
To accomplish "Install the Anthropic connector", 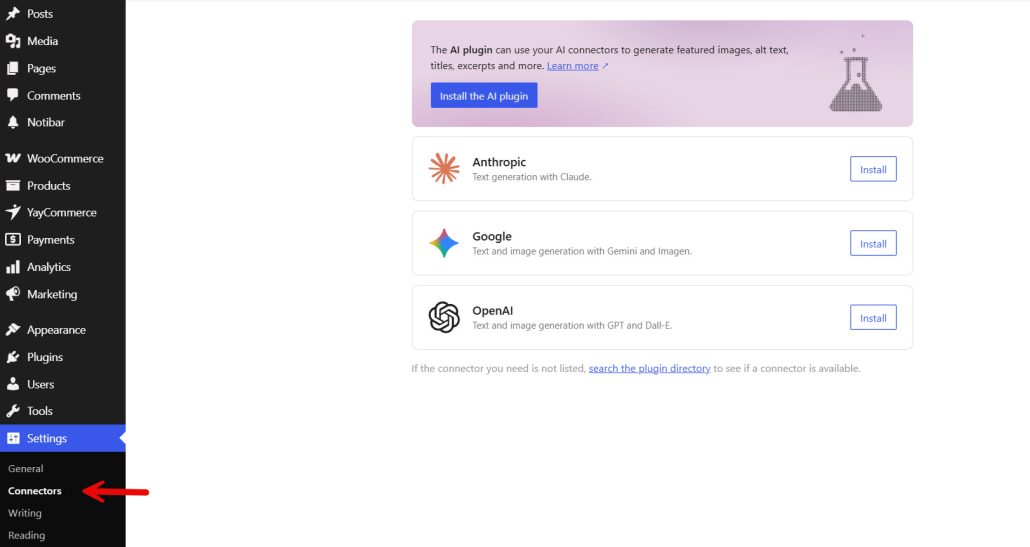I will pos(873,169).
